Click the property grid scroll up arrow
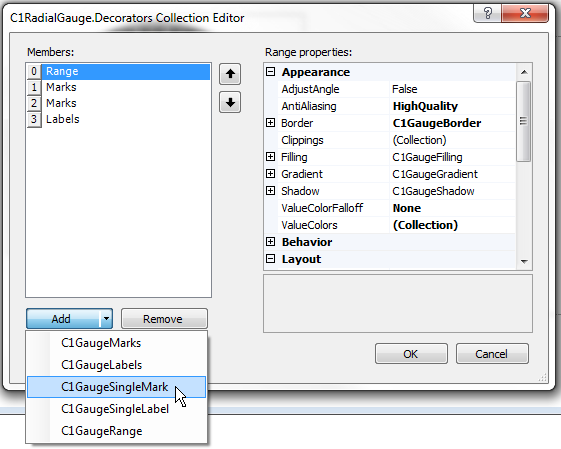 (524, 72)
